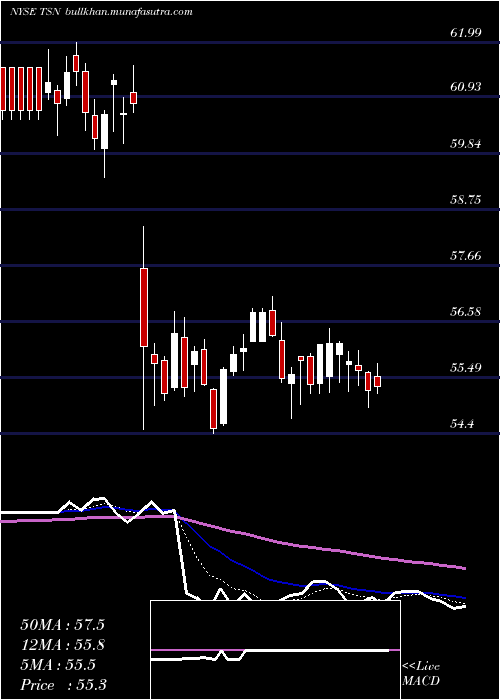Image resolution: width=500 pixels, height=700 pixels.
Task: Click inside the MACD inset panel
Action: click(275, 650)
